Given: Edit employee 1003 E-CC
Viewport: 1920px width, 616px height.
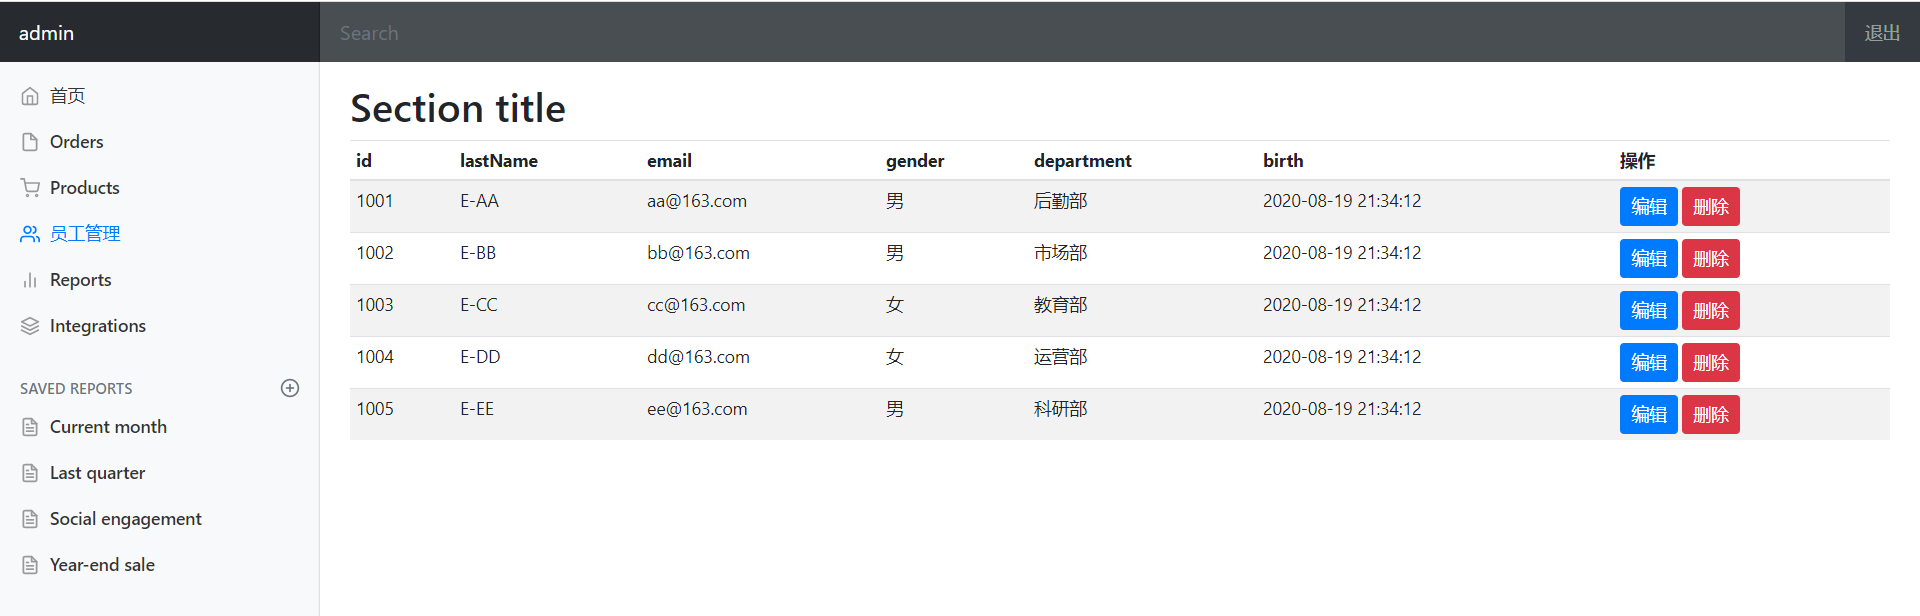Looking at the screenshot, I should 1648,311.
